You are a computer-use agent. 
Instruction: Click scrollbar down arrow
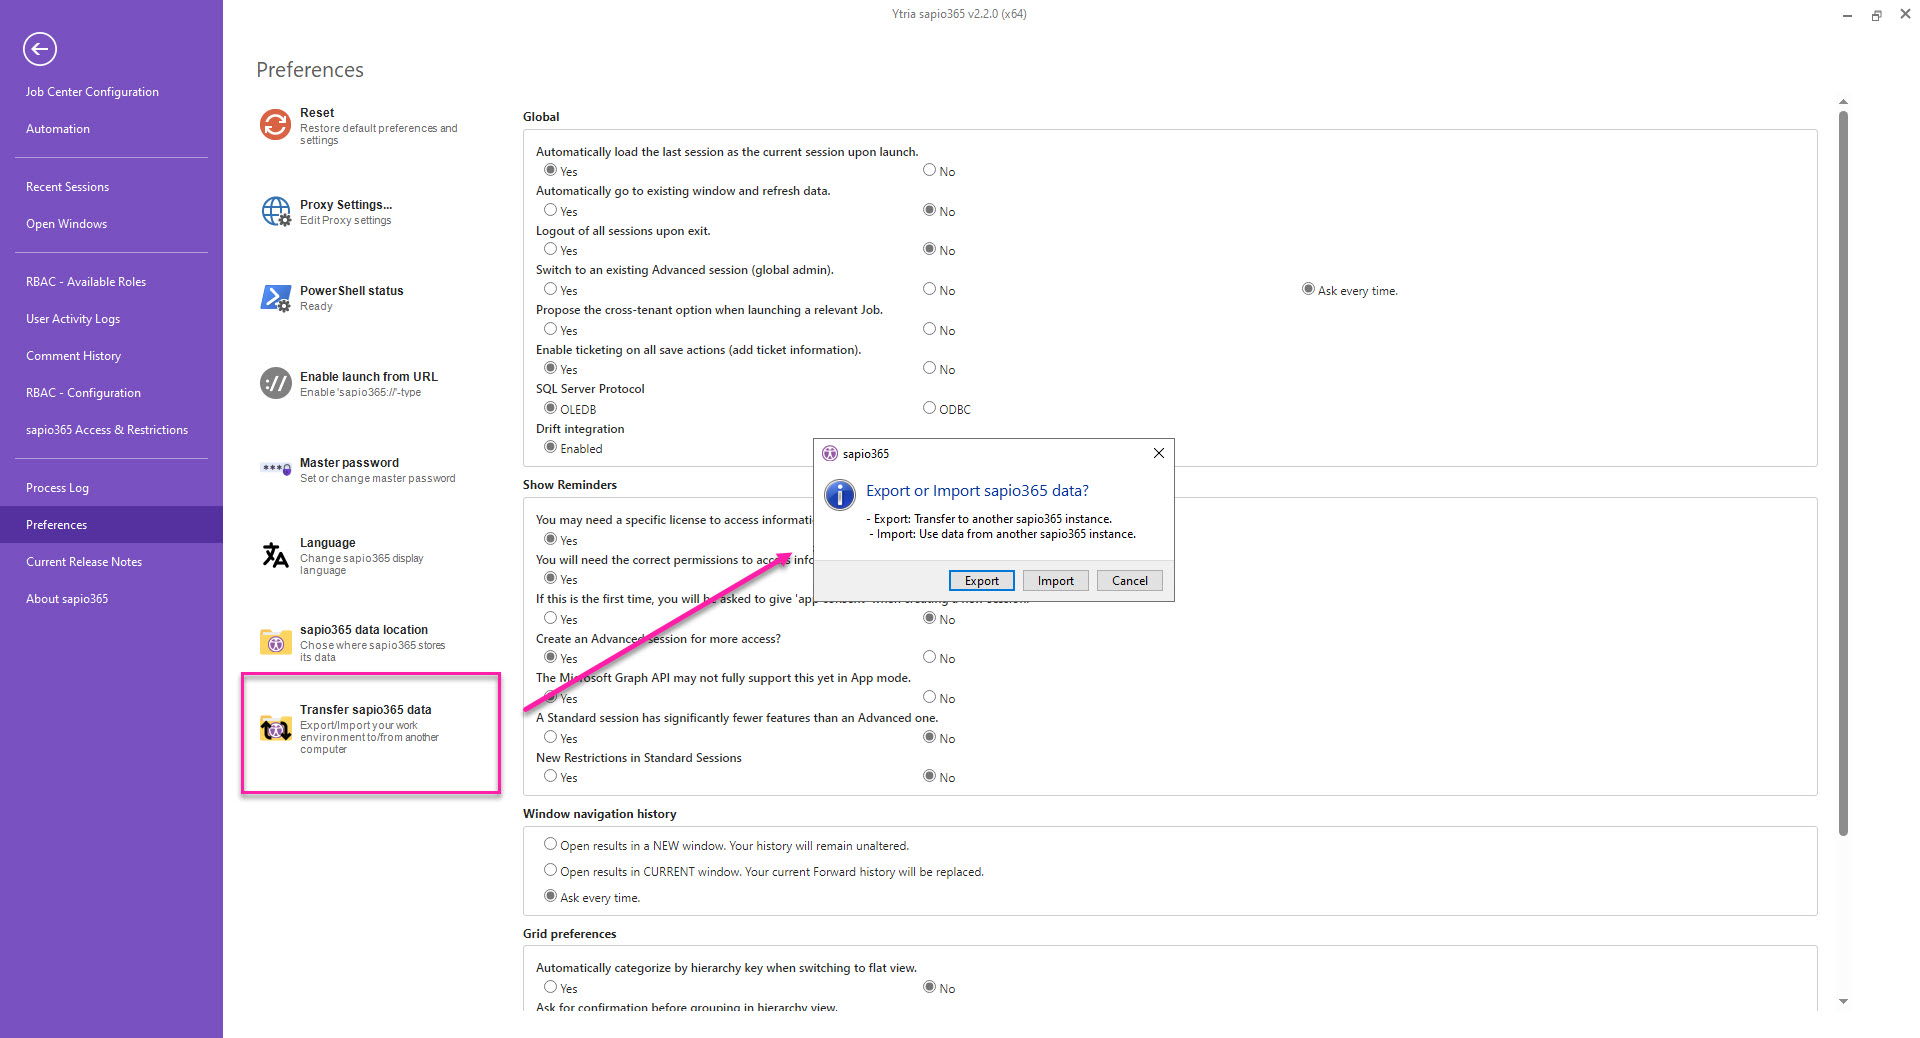pos(1843,1001)
